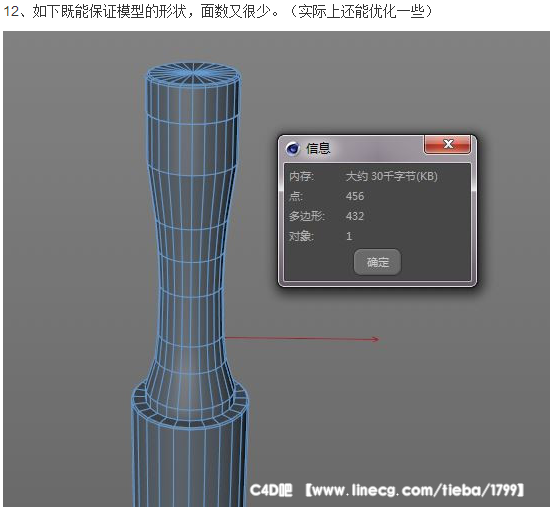Select the circular top cap of the model

click(193, 74)
